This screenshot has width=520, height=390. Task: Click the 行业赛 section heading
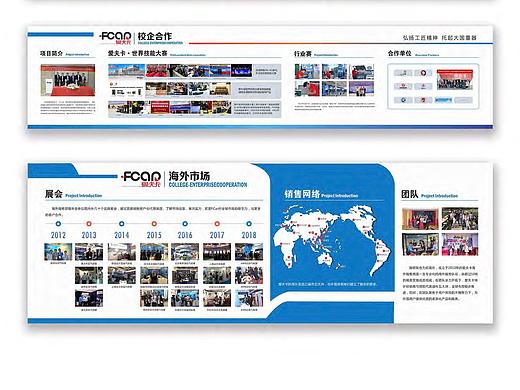click(303, 54)
